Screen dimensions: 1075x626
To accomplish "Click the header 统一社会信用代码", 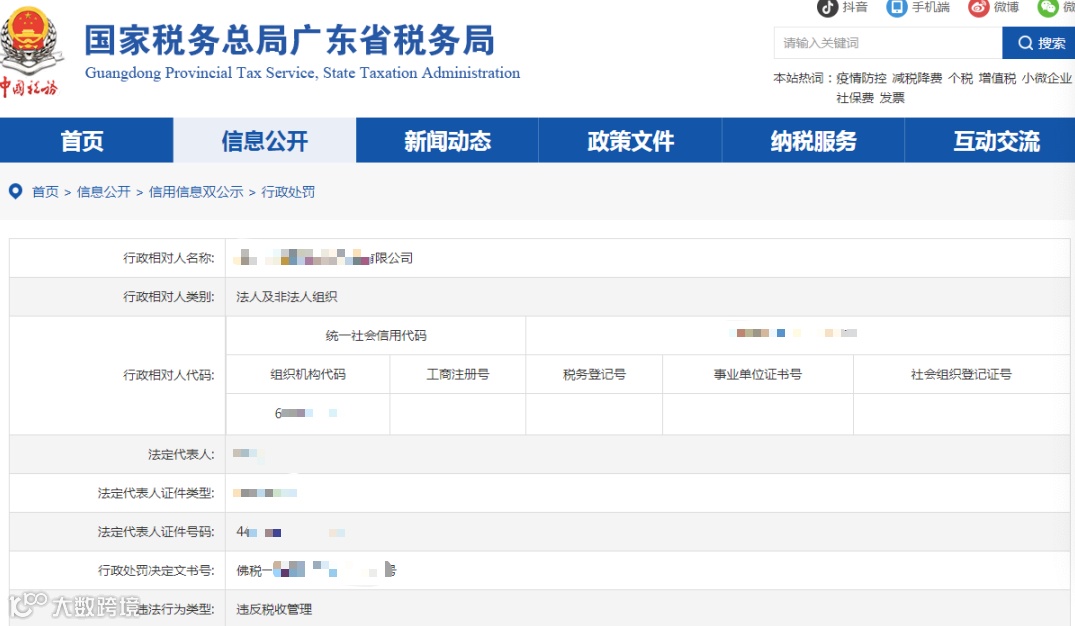I will [x=376, y=335].
